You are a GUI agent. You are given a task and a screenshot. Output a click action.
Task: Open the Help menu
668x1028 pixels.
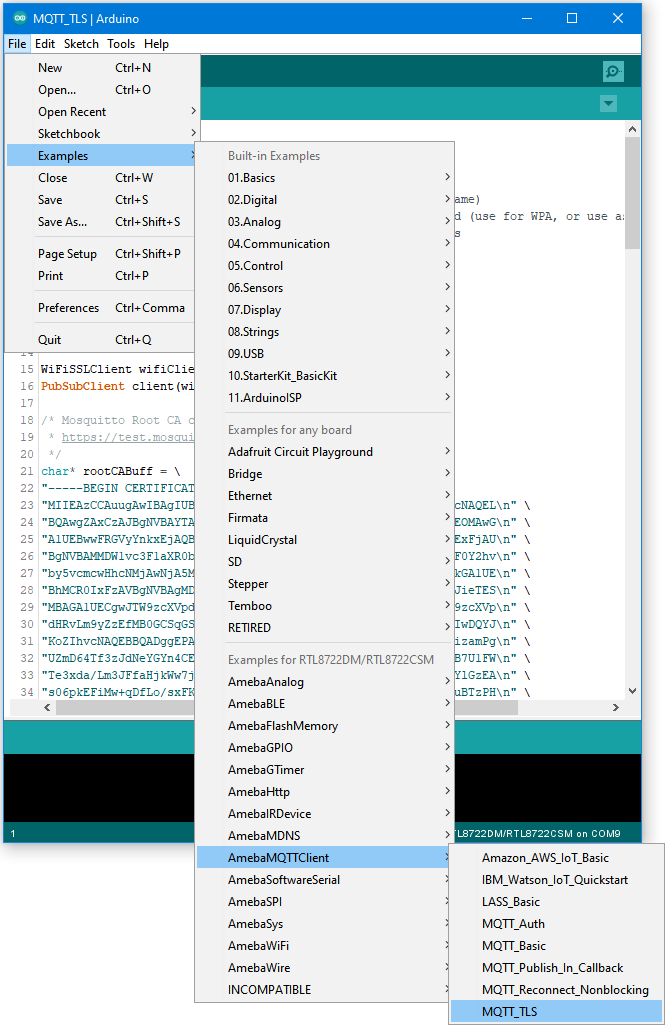click(156, 44)
